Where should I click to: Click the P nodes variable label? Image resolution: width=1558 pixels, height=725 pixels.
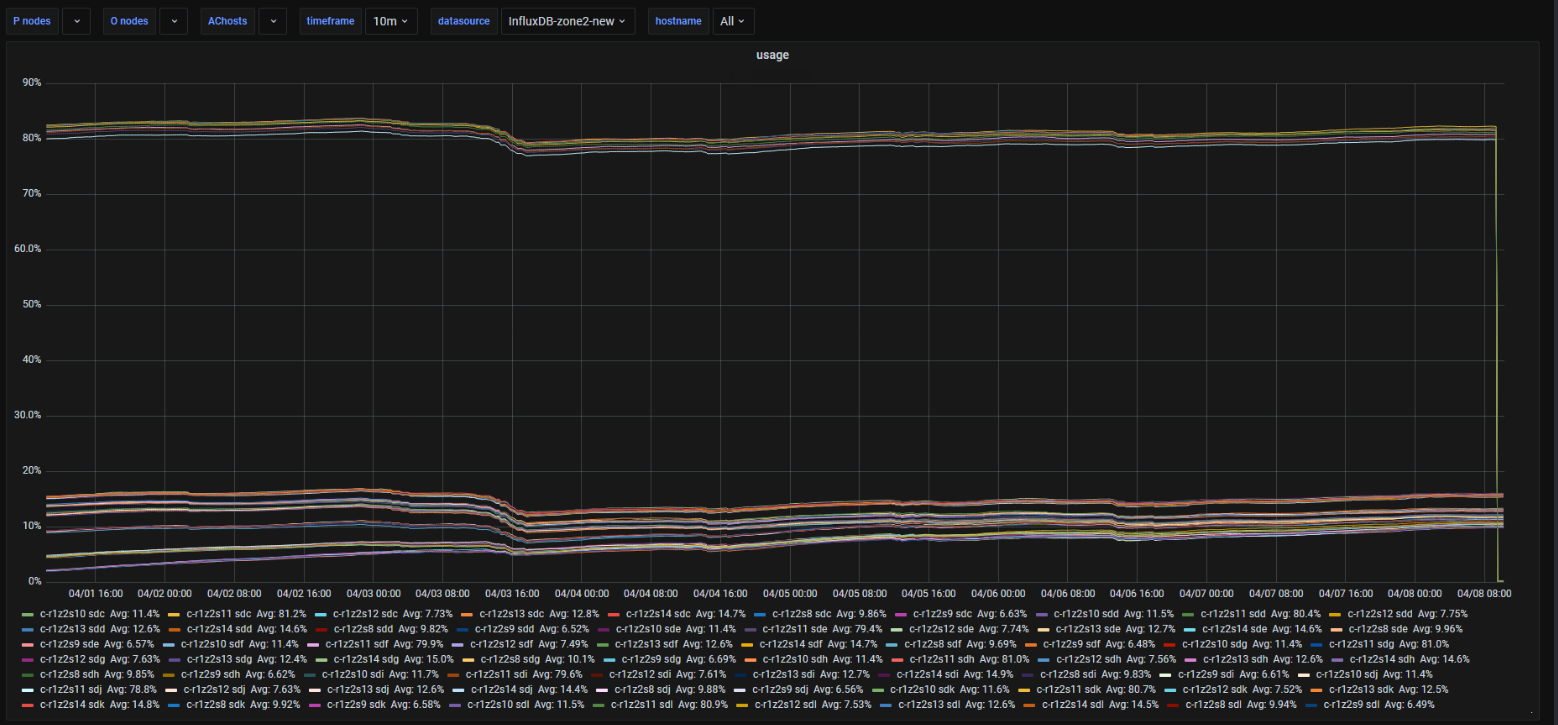[32, 21]
